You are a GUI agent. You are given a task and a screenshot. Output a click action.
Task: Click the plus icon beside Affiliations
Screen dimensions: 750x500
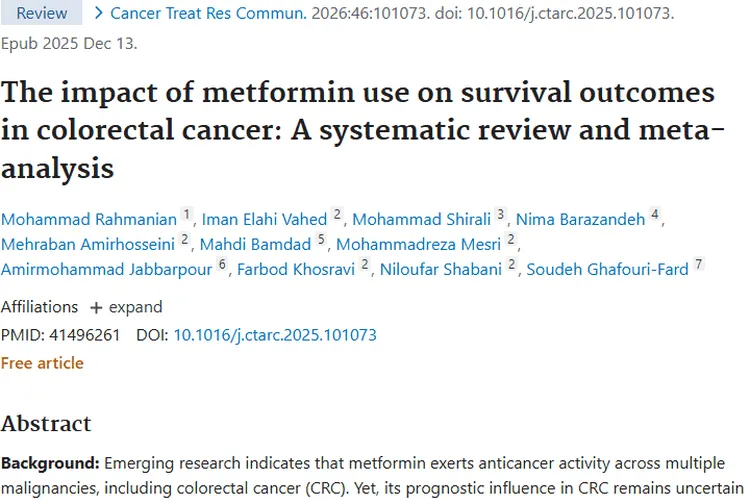click(96, 307)
